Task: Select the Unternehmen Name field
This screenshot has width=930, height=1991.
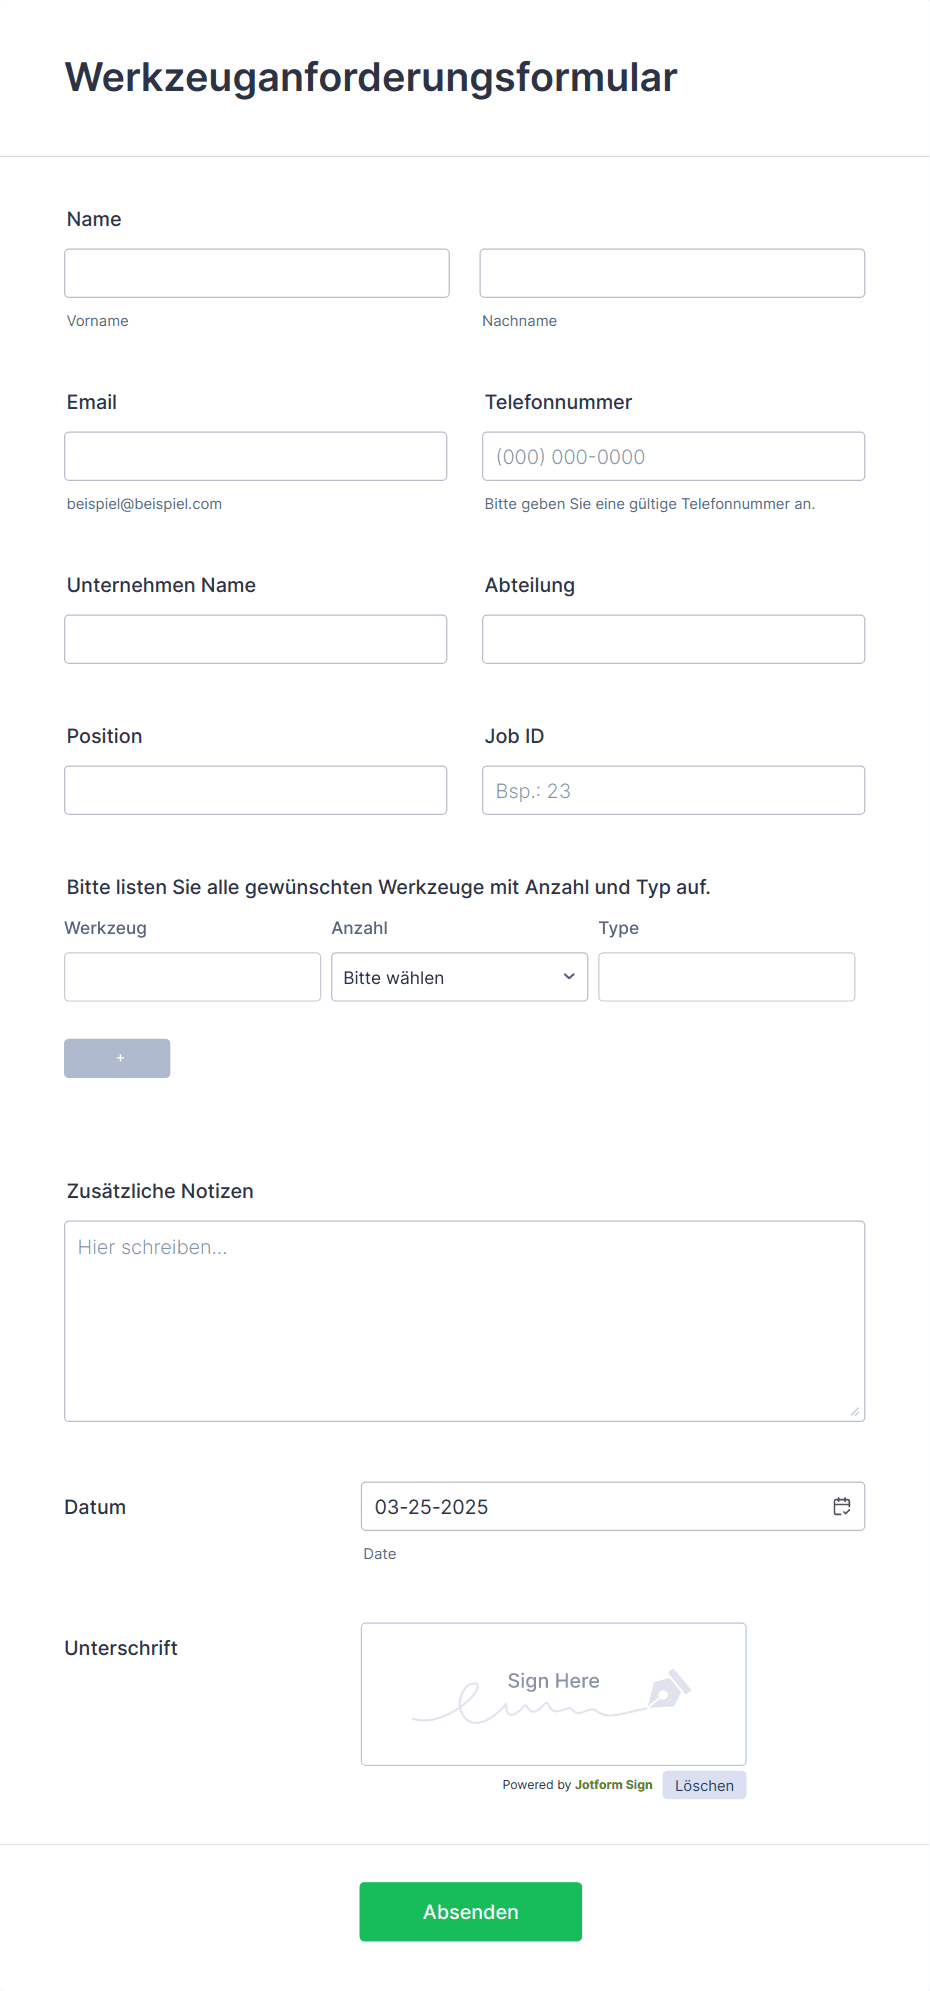Action: [255, 639]
